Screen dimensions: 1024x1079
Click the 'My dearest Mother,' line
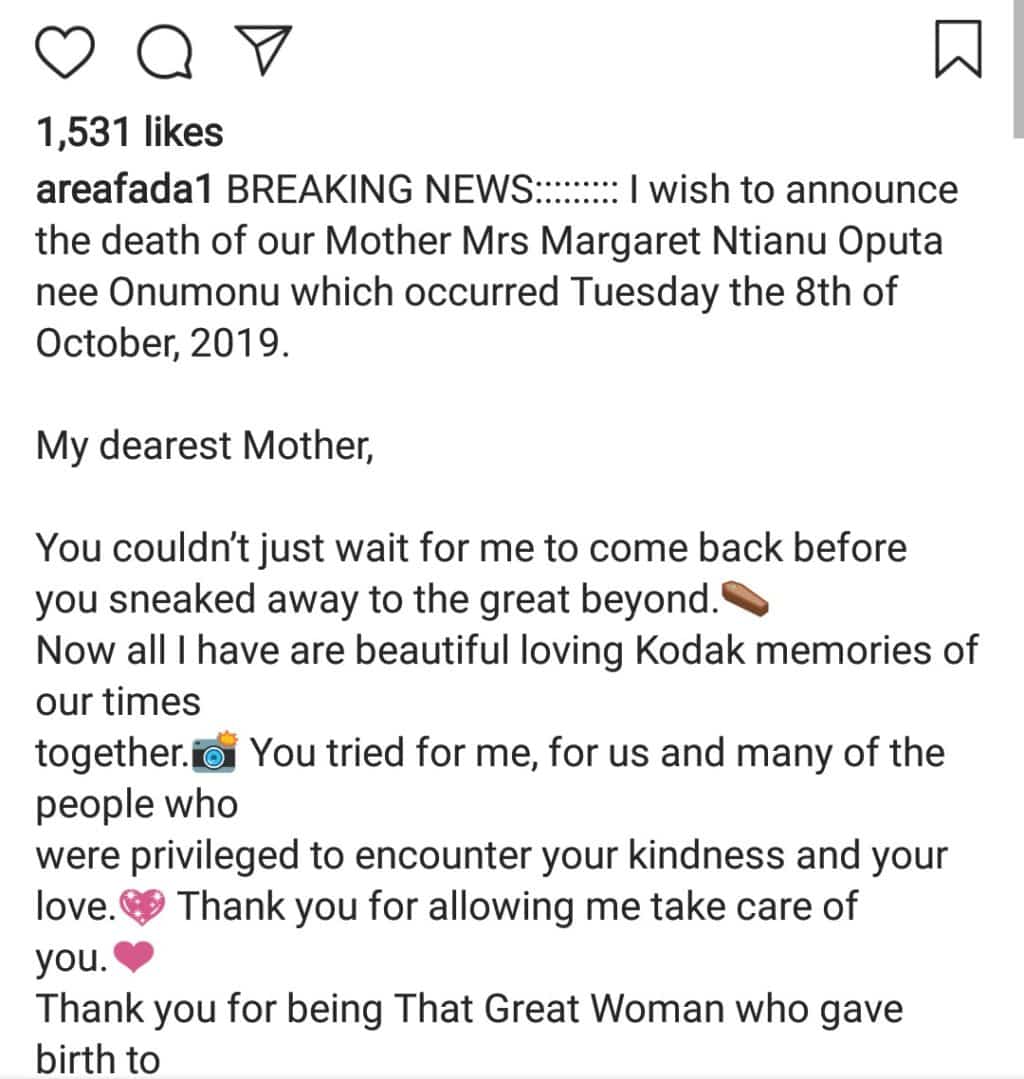point(204,445)
